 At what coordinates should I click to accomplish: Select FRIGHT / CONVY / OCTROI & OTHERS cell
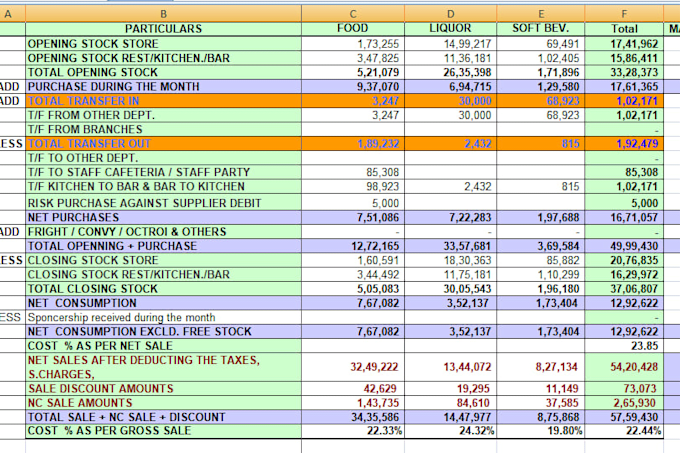(x=163, y=232)
